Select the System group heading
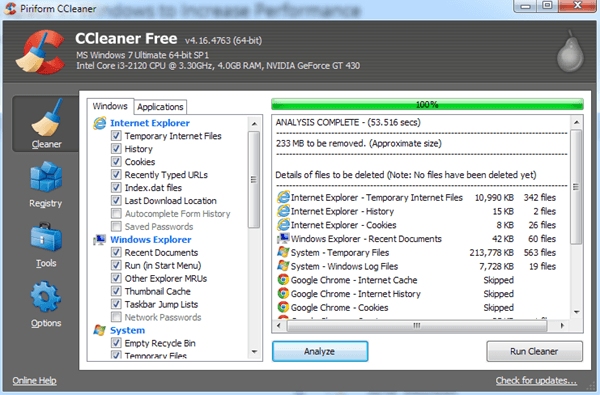The width and height of the screenshot is (600, 395). tap(127, 330)
